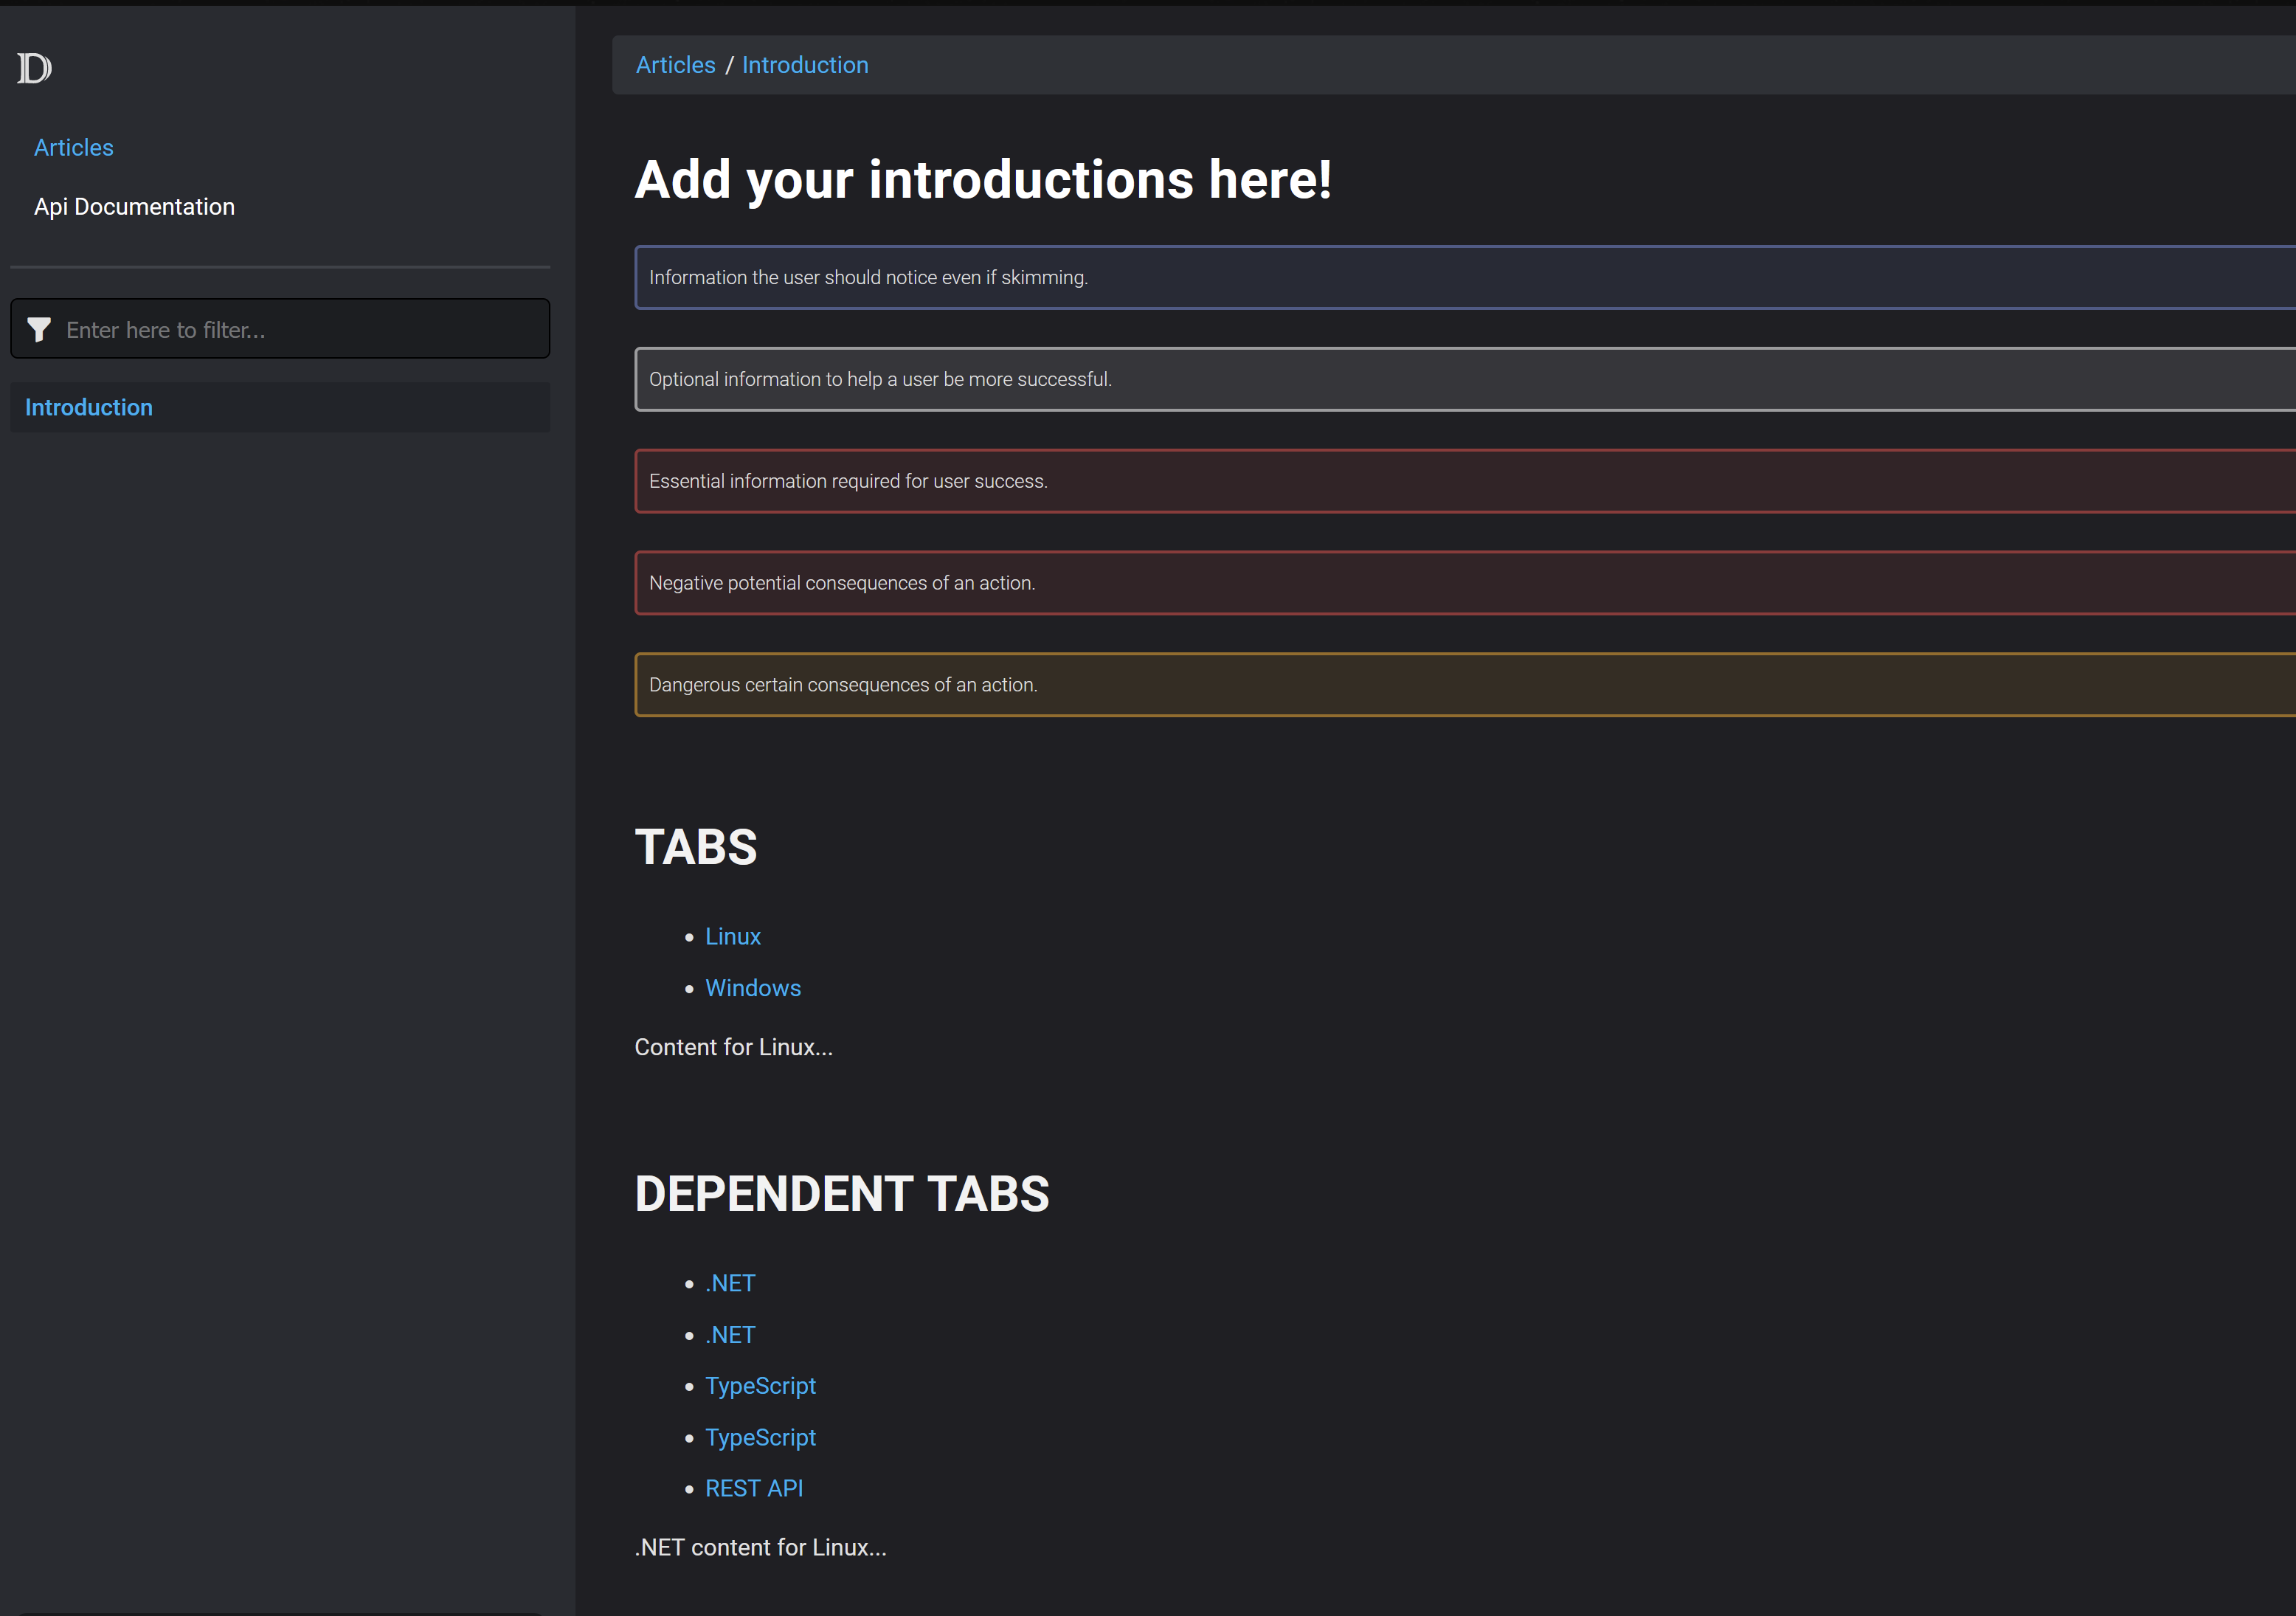Click the 'Dangerous certain consequences' warning box
Image resolution: width=2296 pixels, height=1616 pixels.
point(1465,685)
